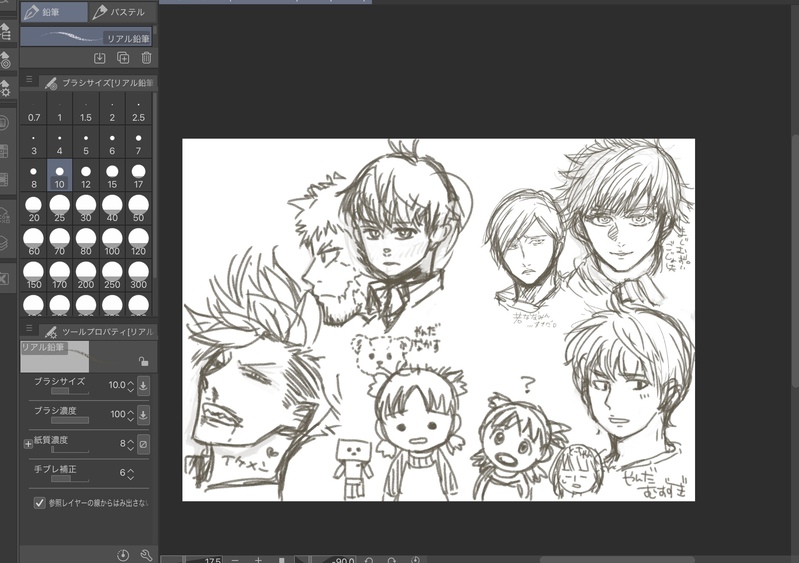
Task: Reset canvas rotation in bottom bar
Action: (x=415, y=559)
